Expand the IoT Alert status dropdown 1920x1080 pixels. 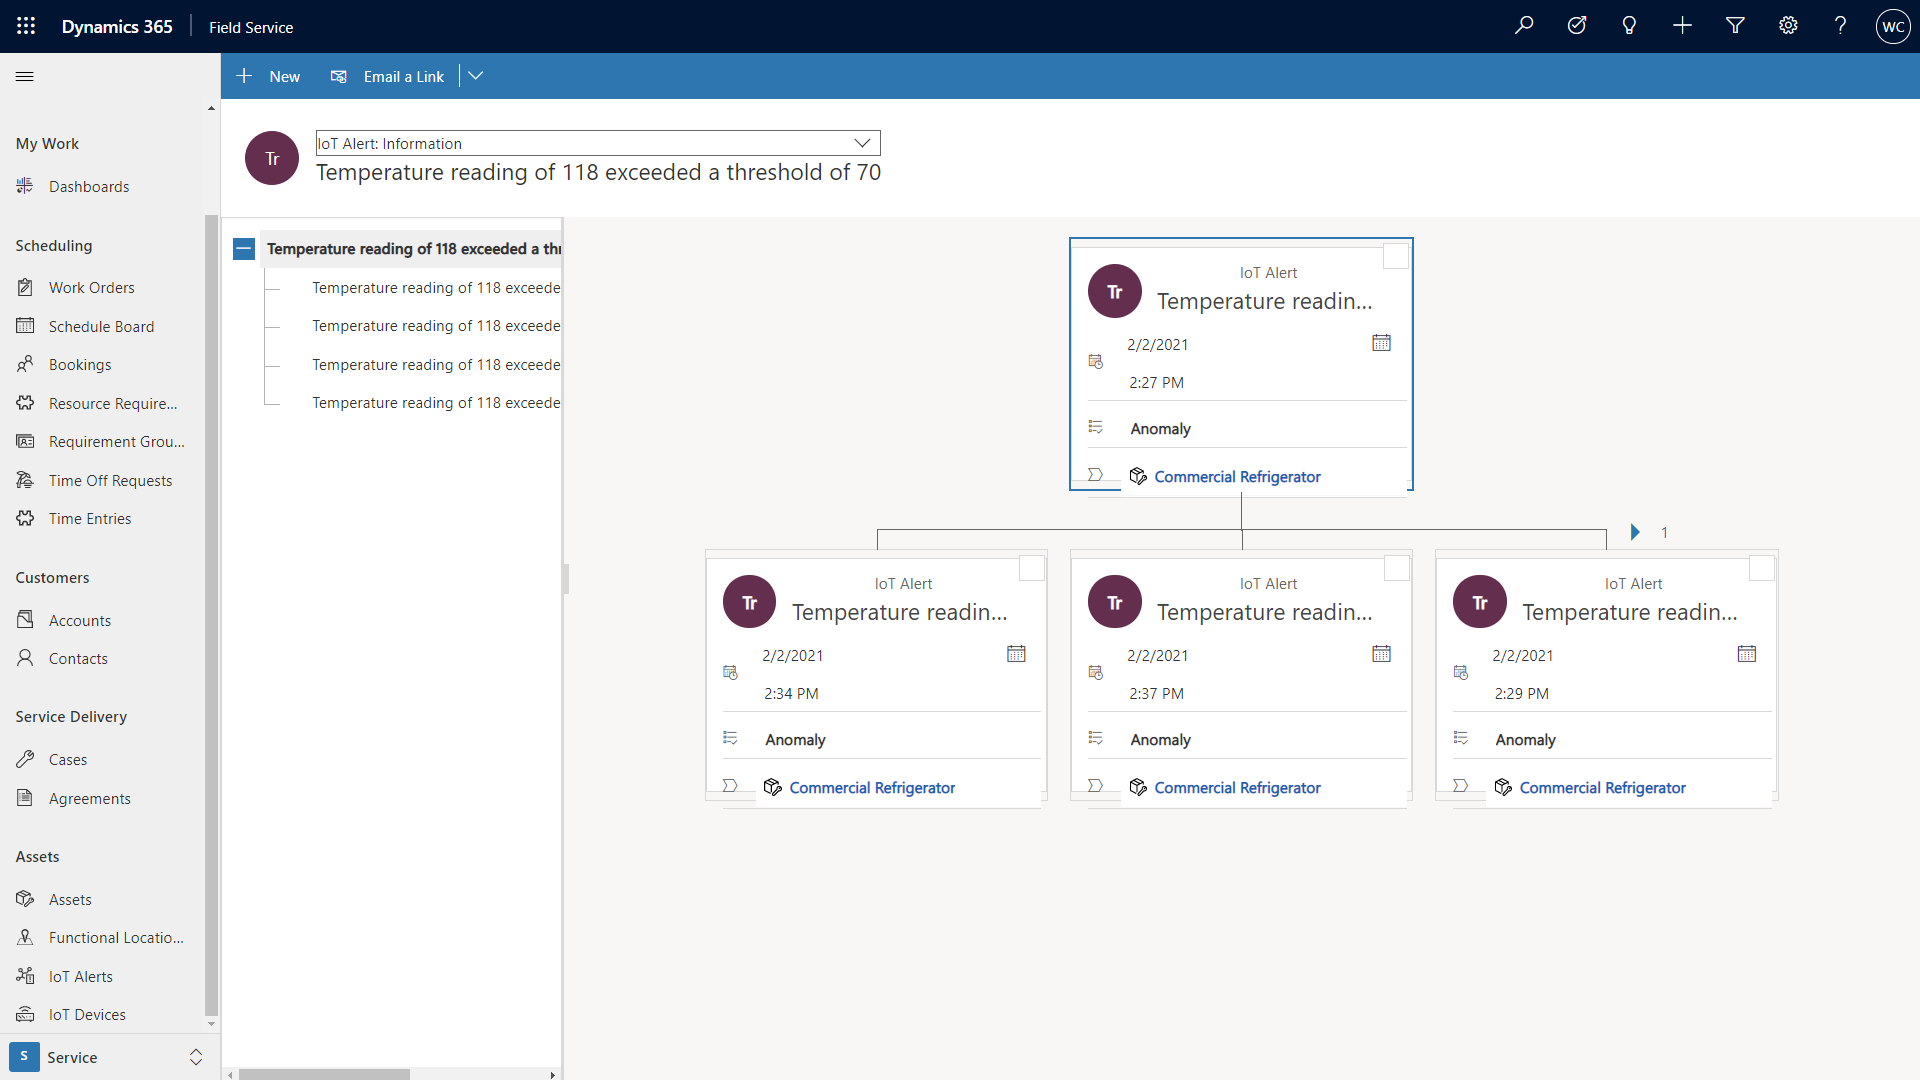tap(864, 142)
